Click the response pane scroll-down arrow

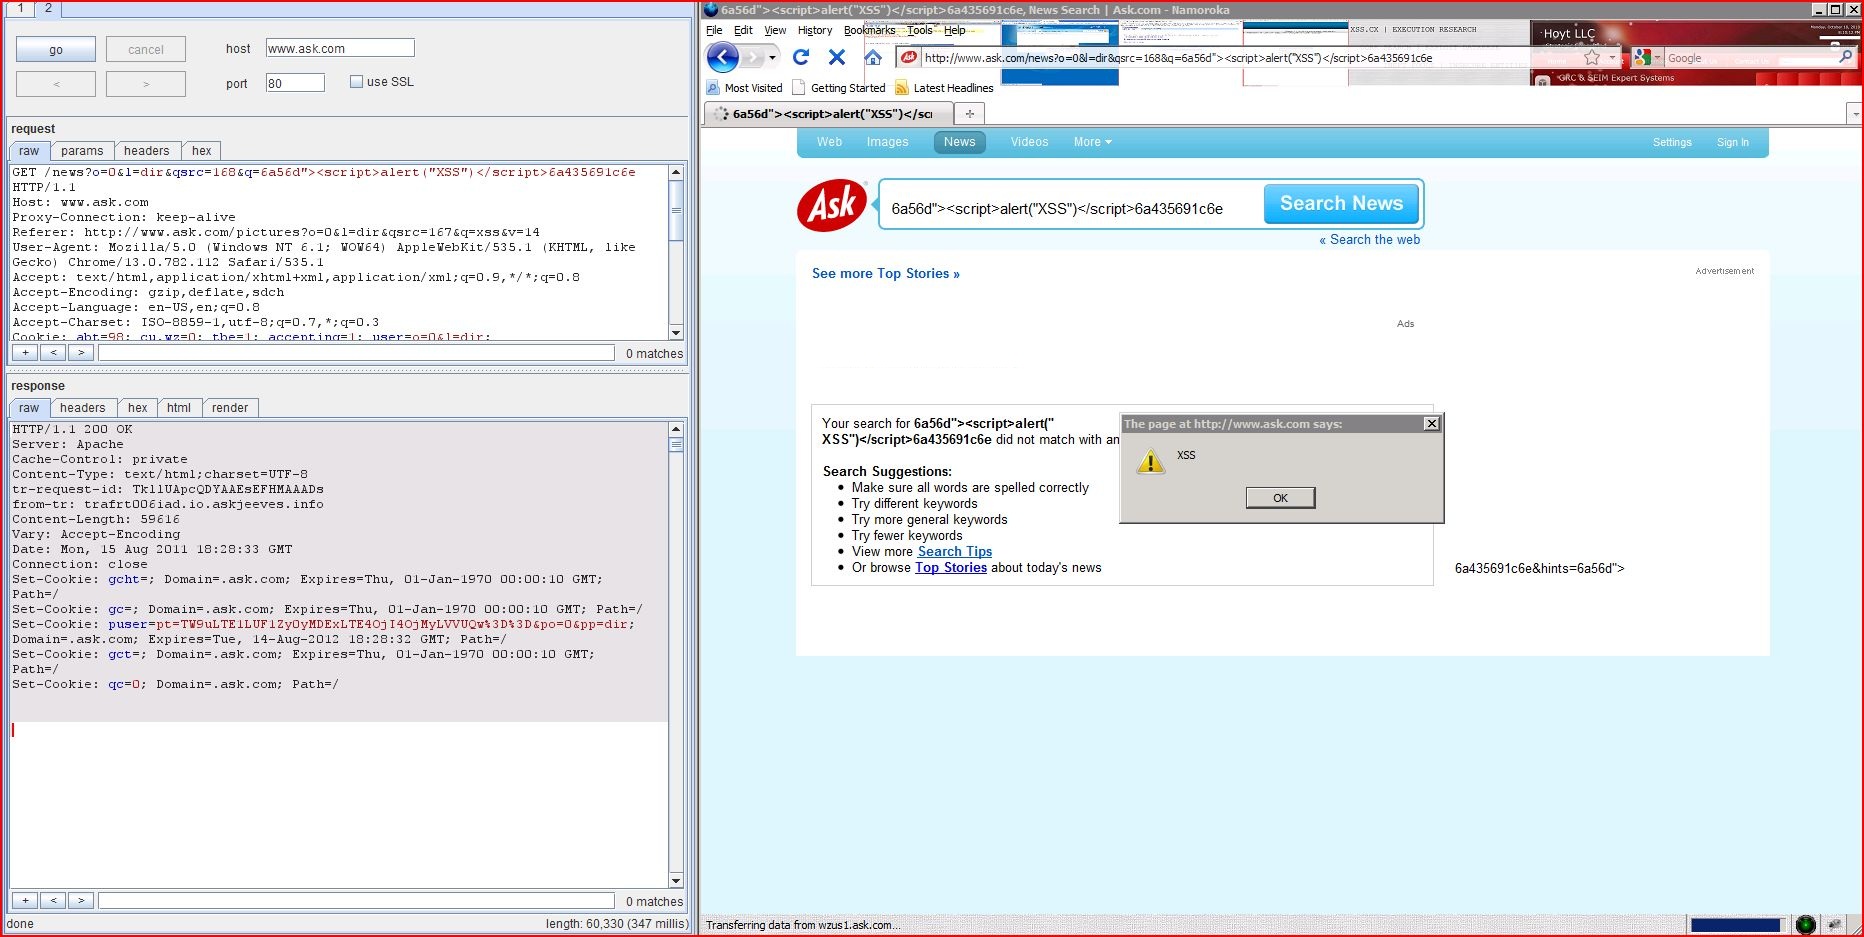[676, 881]
